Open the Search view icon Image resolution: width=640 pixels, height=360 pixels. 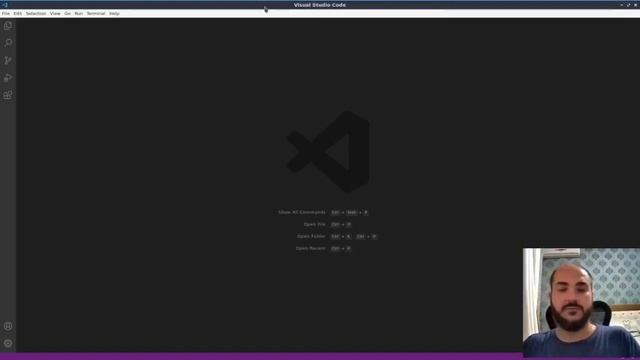click(8, 43)
